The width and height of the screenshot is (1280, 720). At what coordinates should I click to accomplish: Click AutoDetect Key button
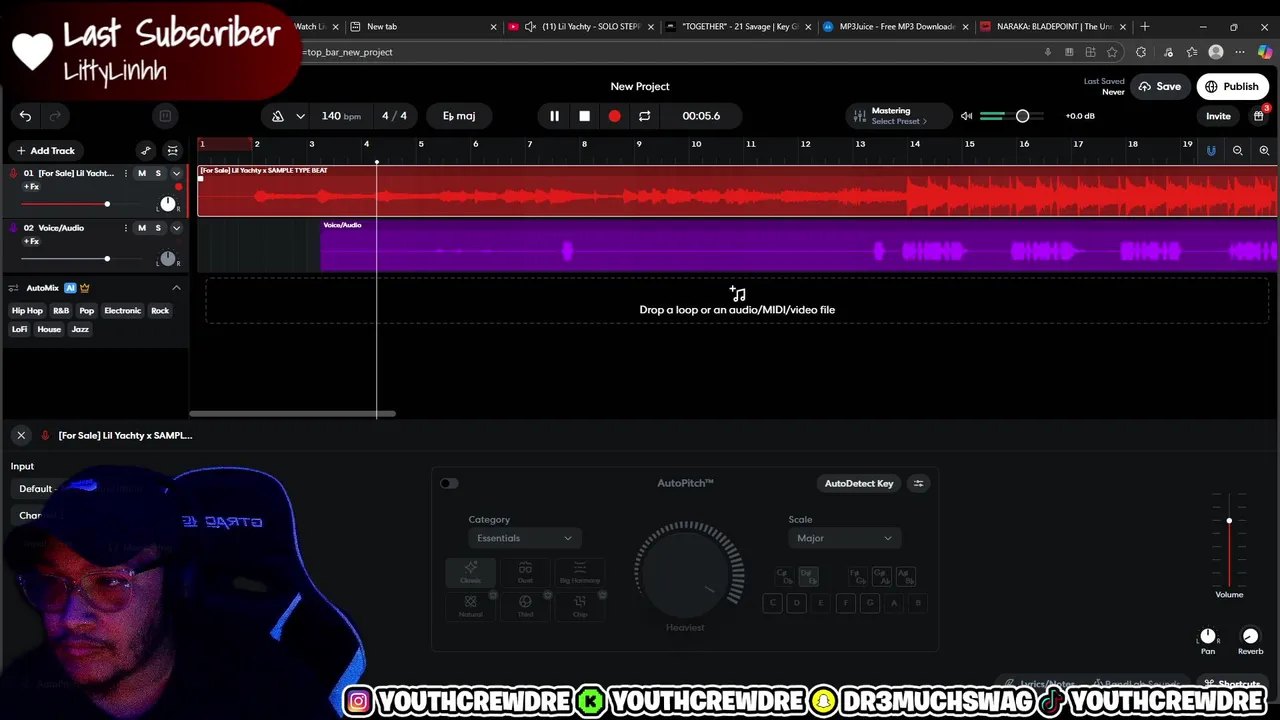point(859,484)
